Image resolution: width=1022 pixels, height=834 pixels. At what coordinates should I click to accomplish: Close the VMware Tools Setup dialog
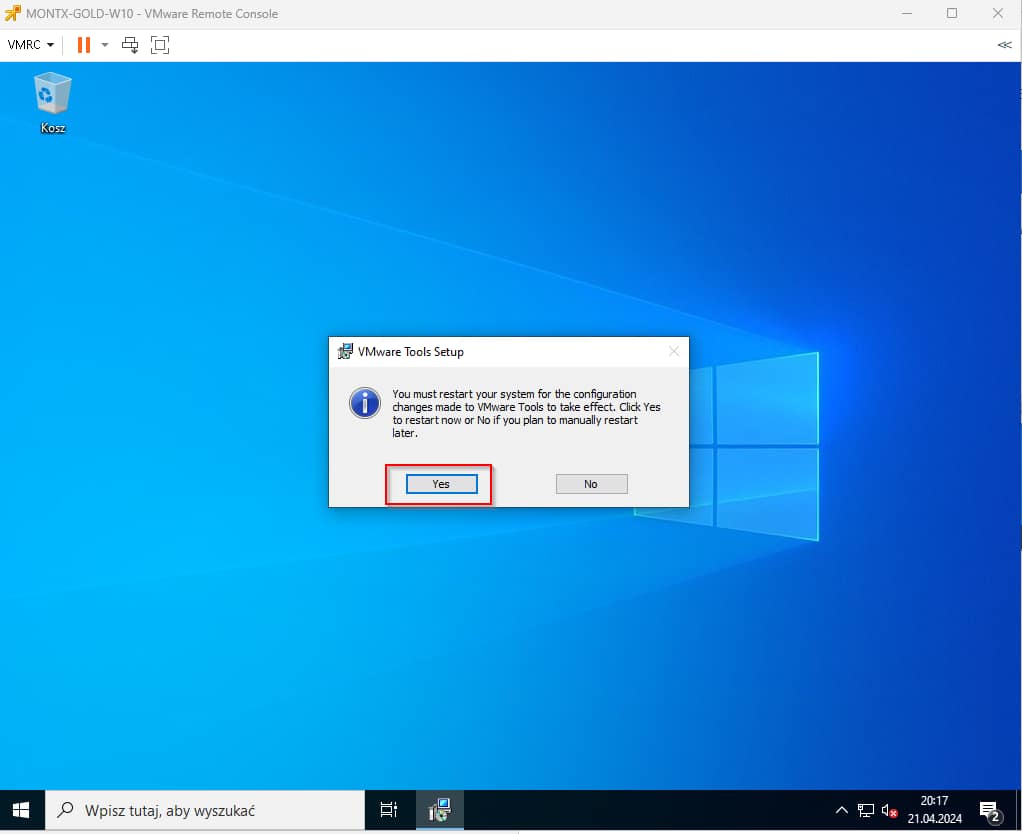(673, 351)
